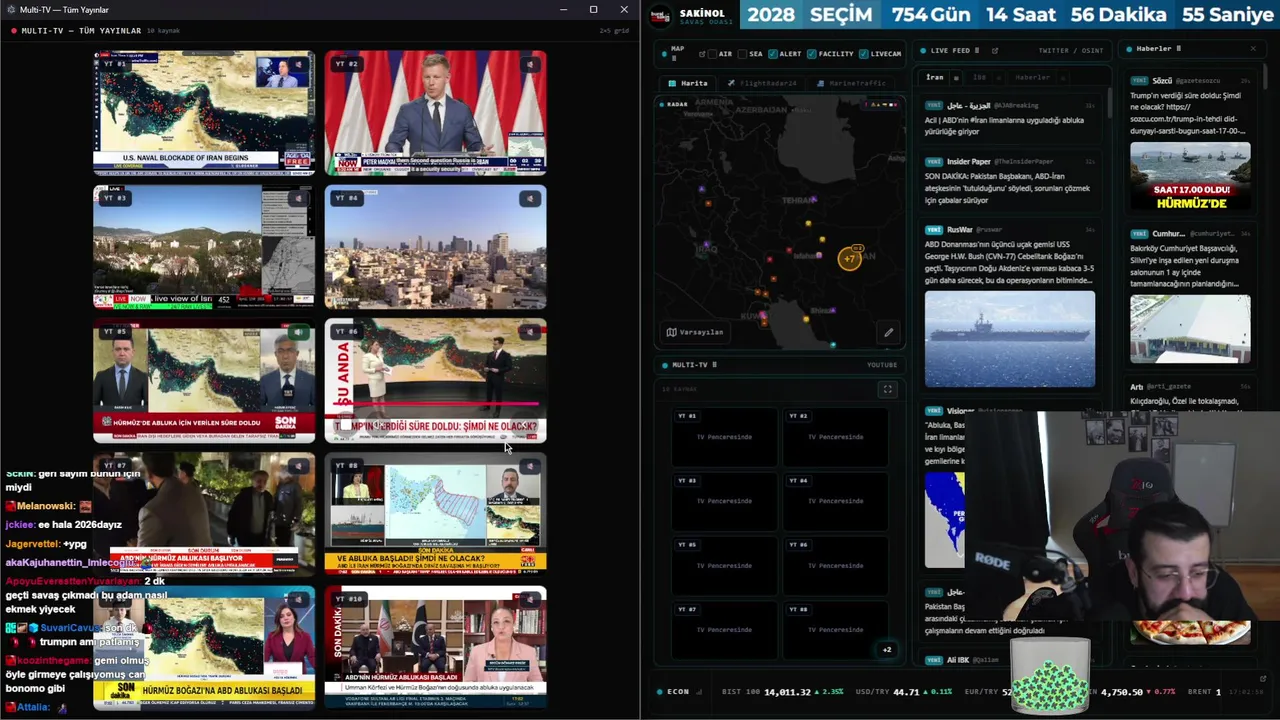Click the TWITTER / OSINT label
This screenshot has height=720, width=1280.
click(x=1070, y=50)
